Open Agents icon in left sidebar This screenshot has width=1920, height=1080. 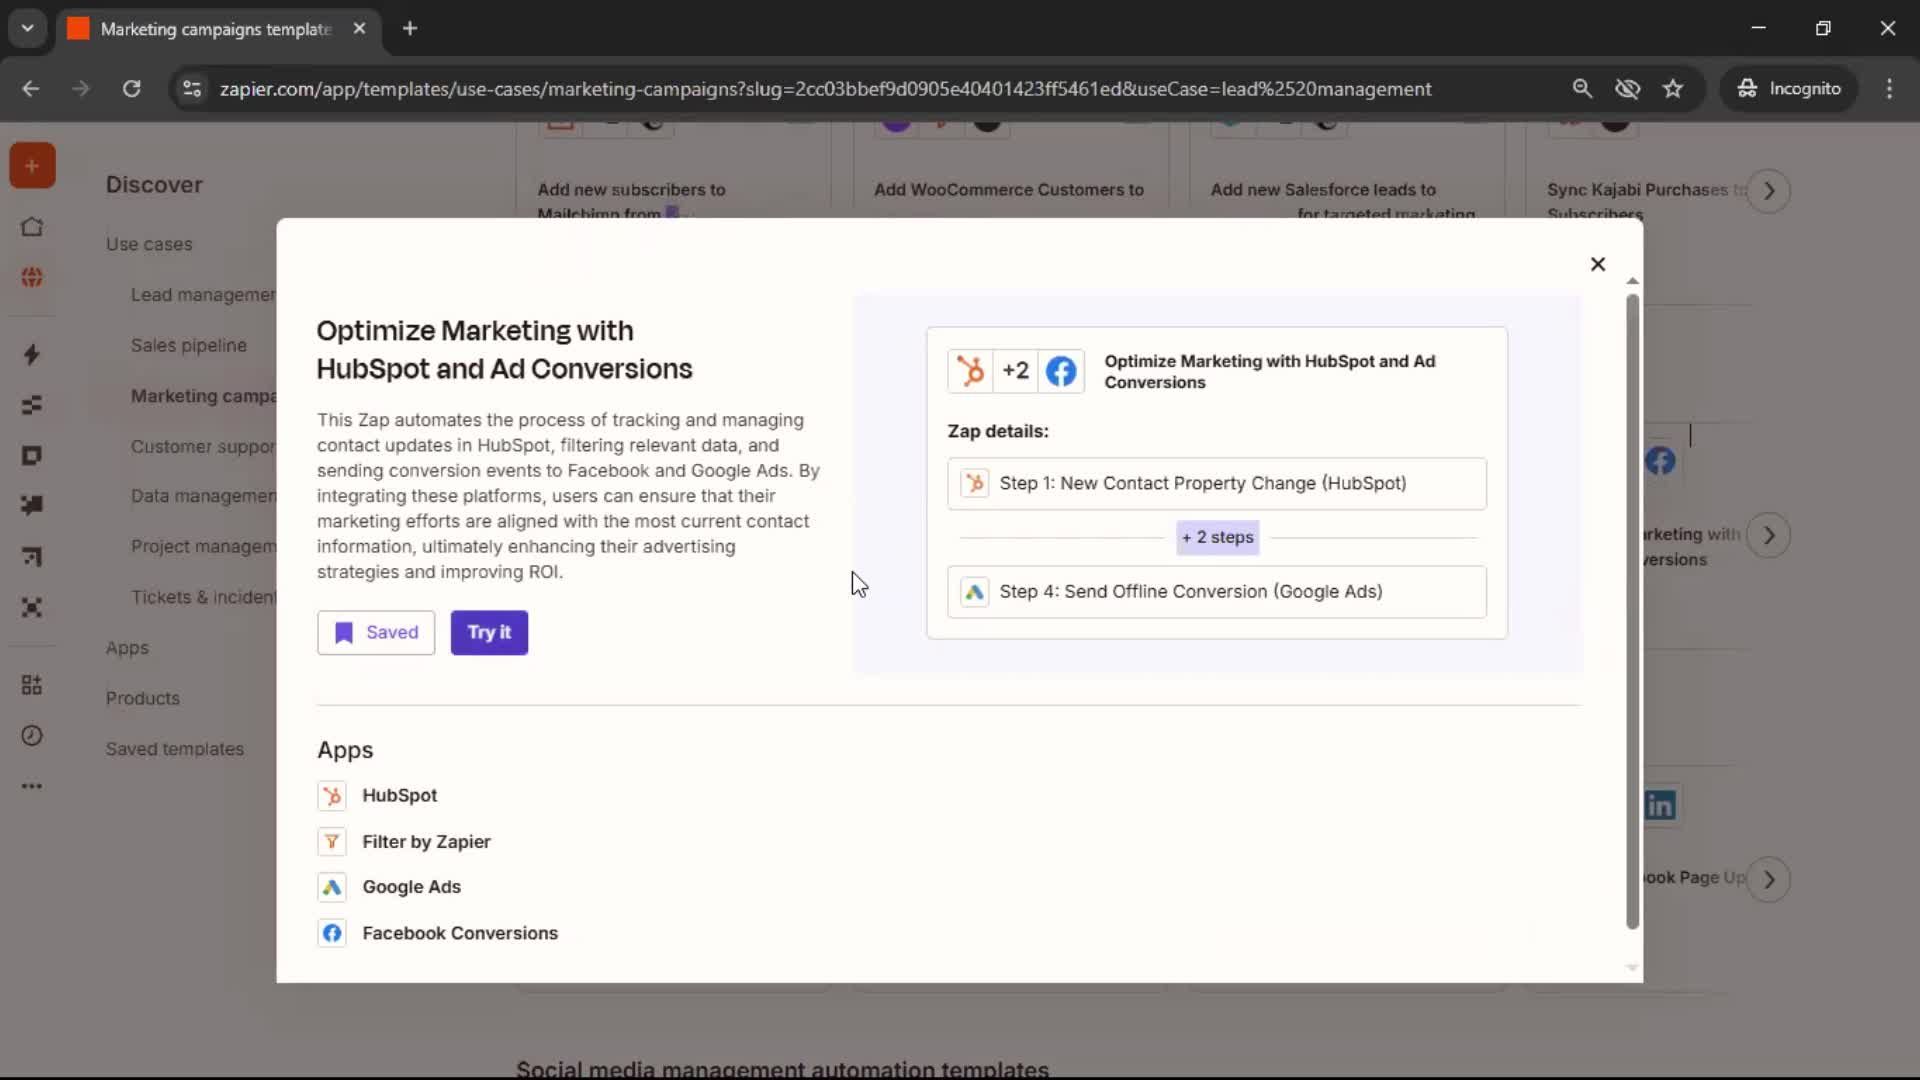tap(32, 608)
